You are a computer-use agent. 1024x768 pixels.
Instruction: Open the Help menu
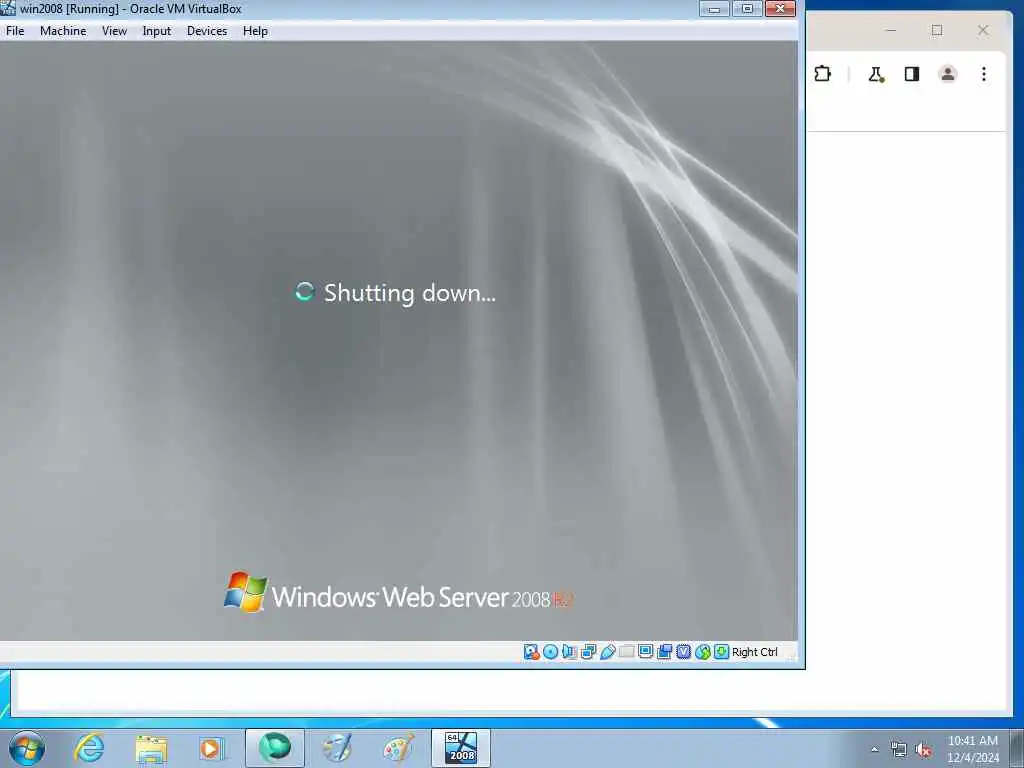255,31
